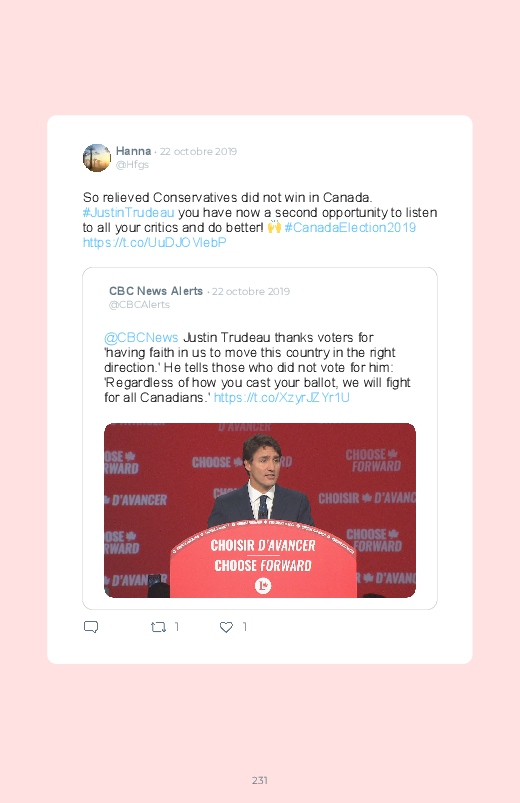Click the CBC News Alerts account name

[x=156, y=291]
